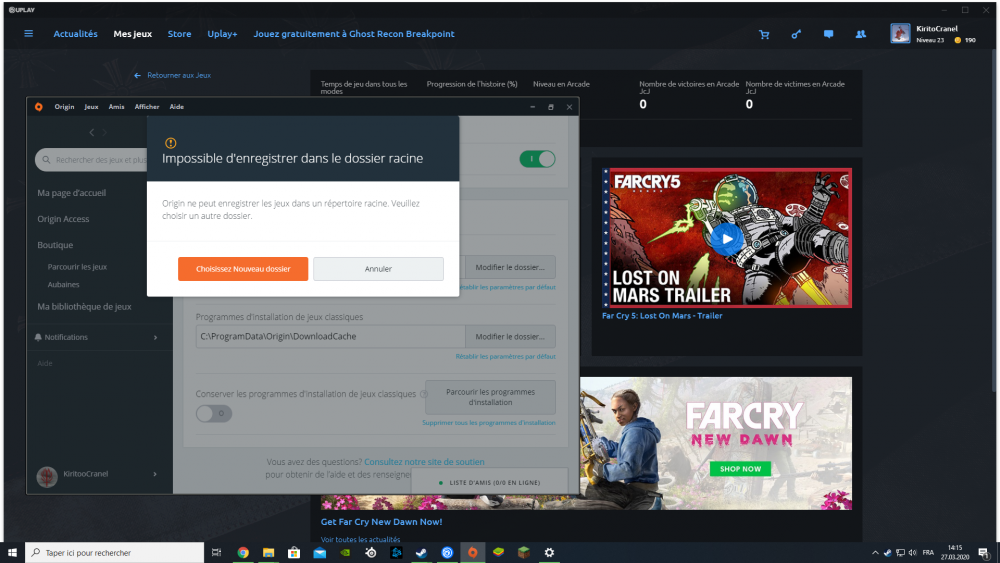Open the Uplay chat messages icon
The width and height of the screenshot is (1000, 563).
(x=828, y=34)
